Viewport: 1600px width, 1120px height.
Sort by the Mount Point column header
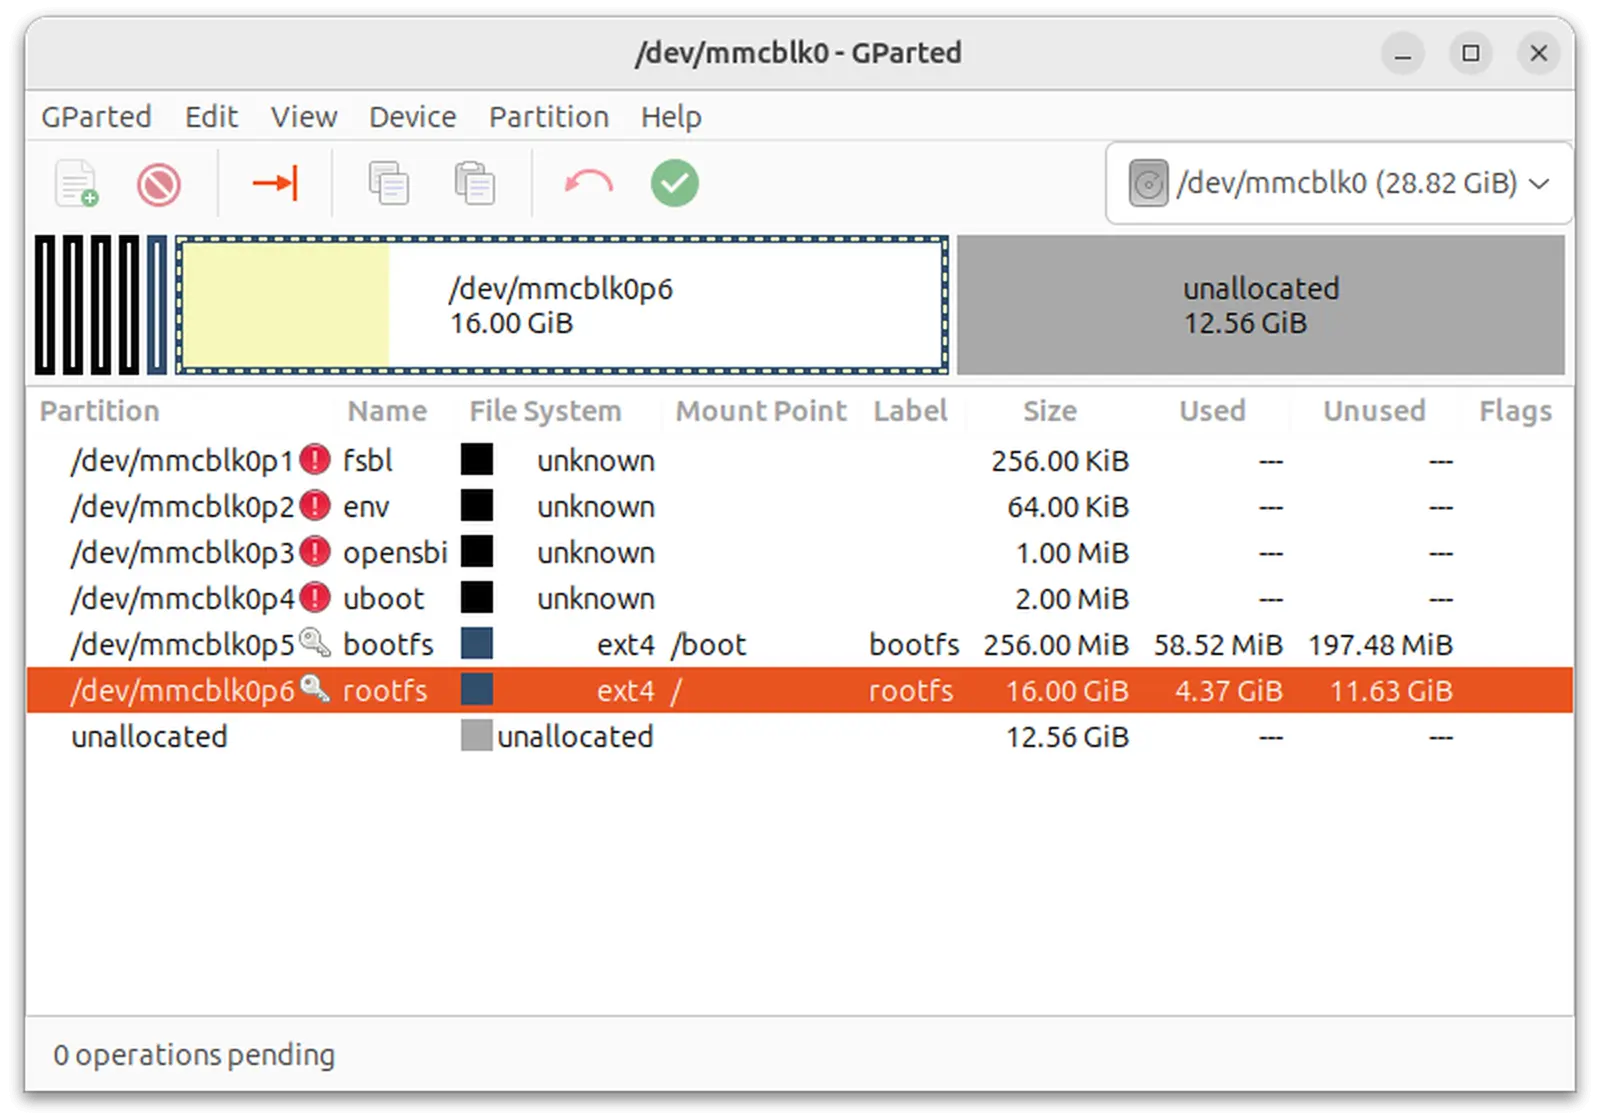[761, 411]
